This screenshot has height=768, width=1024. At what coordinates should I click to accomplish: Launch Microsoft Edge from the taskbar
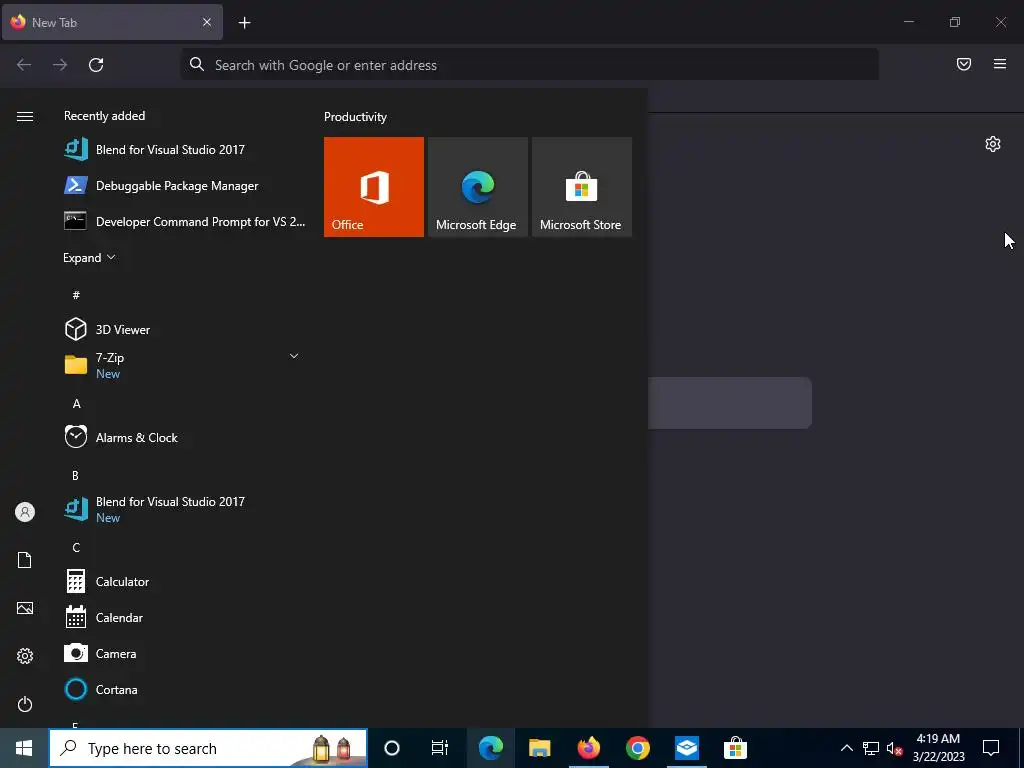tap(490, 748)
